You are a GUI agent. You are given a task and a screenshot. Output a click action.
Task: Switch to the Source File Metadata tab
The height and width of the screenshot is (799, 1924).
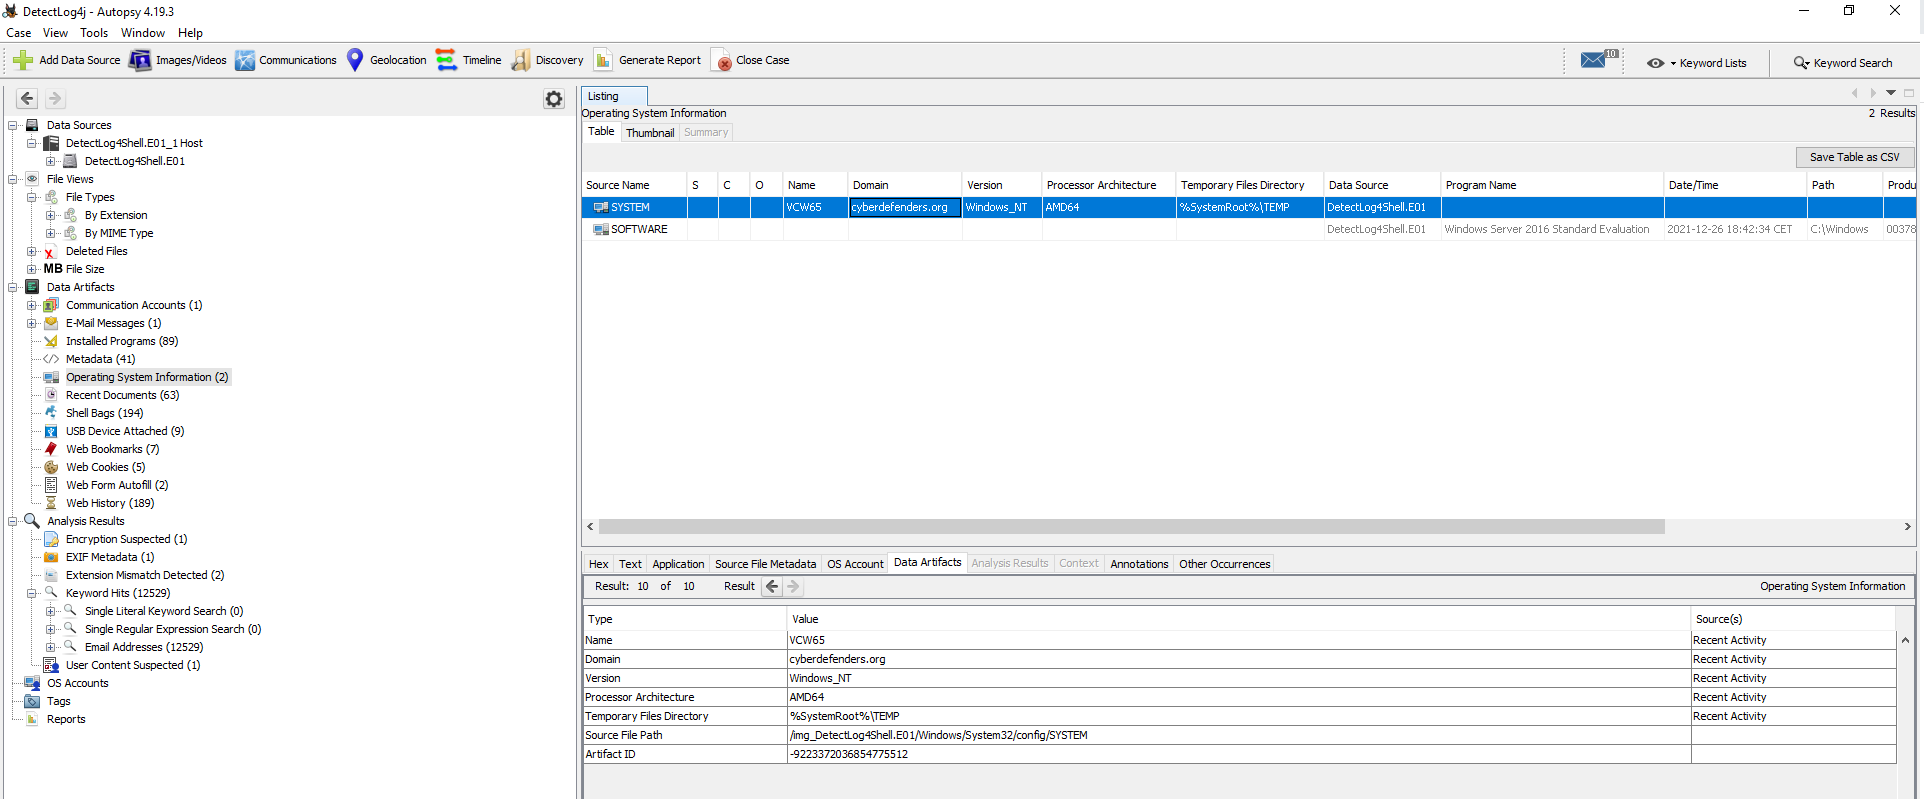tap(765, 564)
